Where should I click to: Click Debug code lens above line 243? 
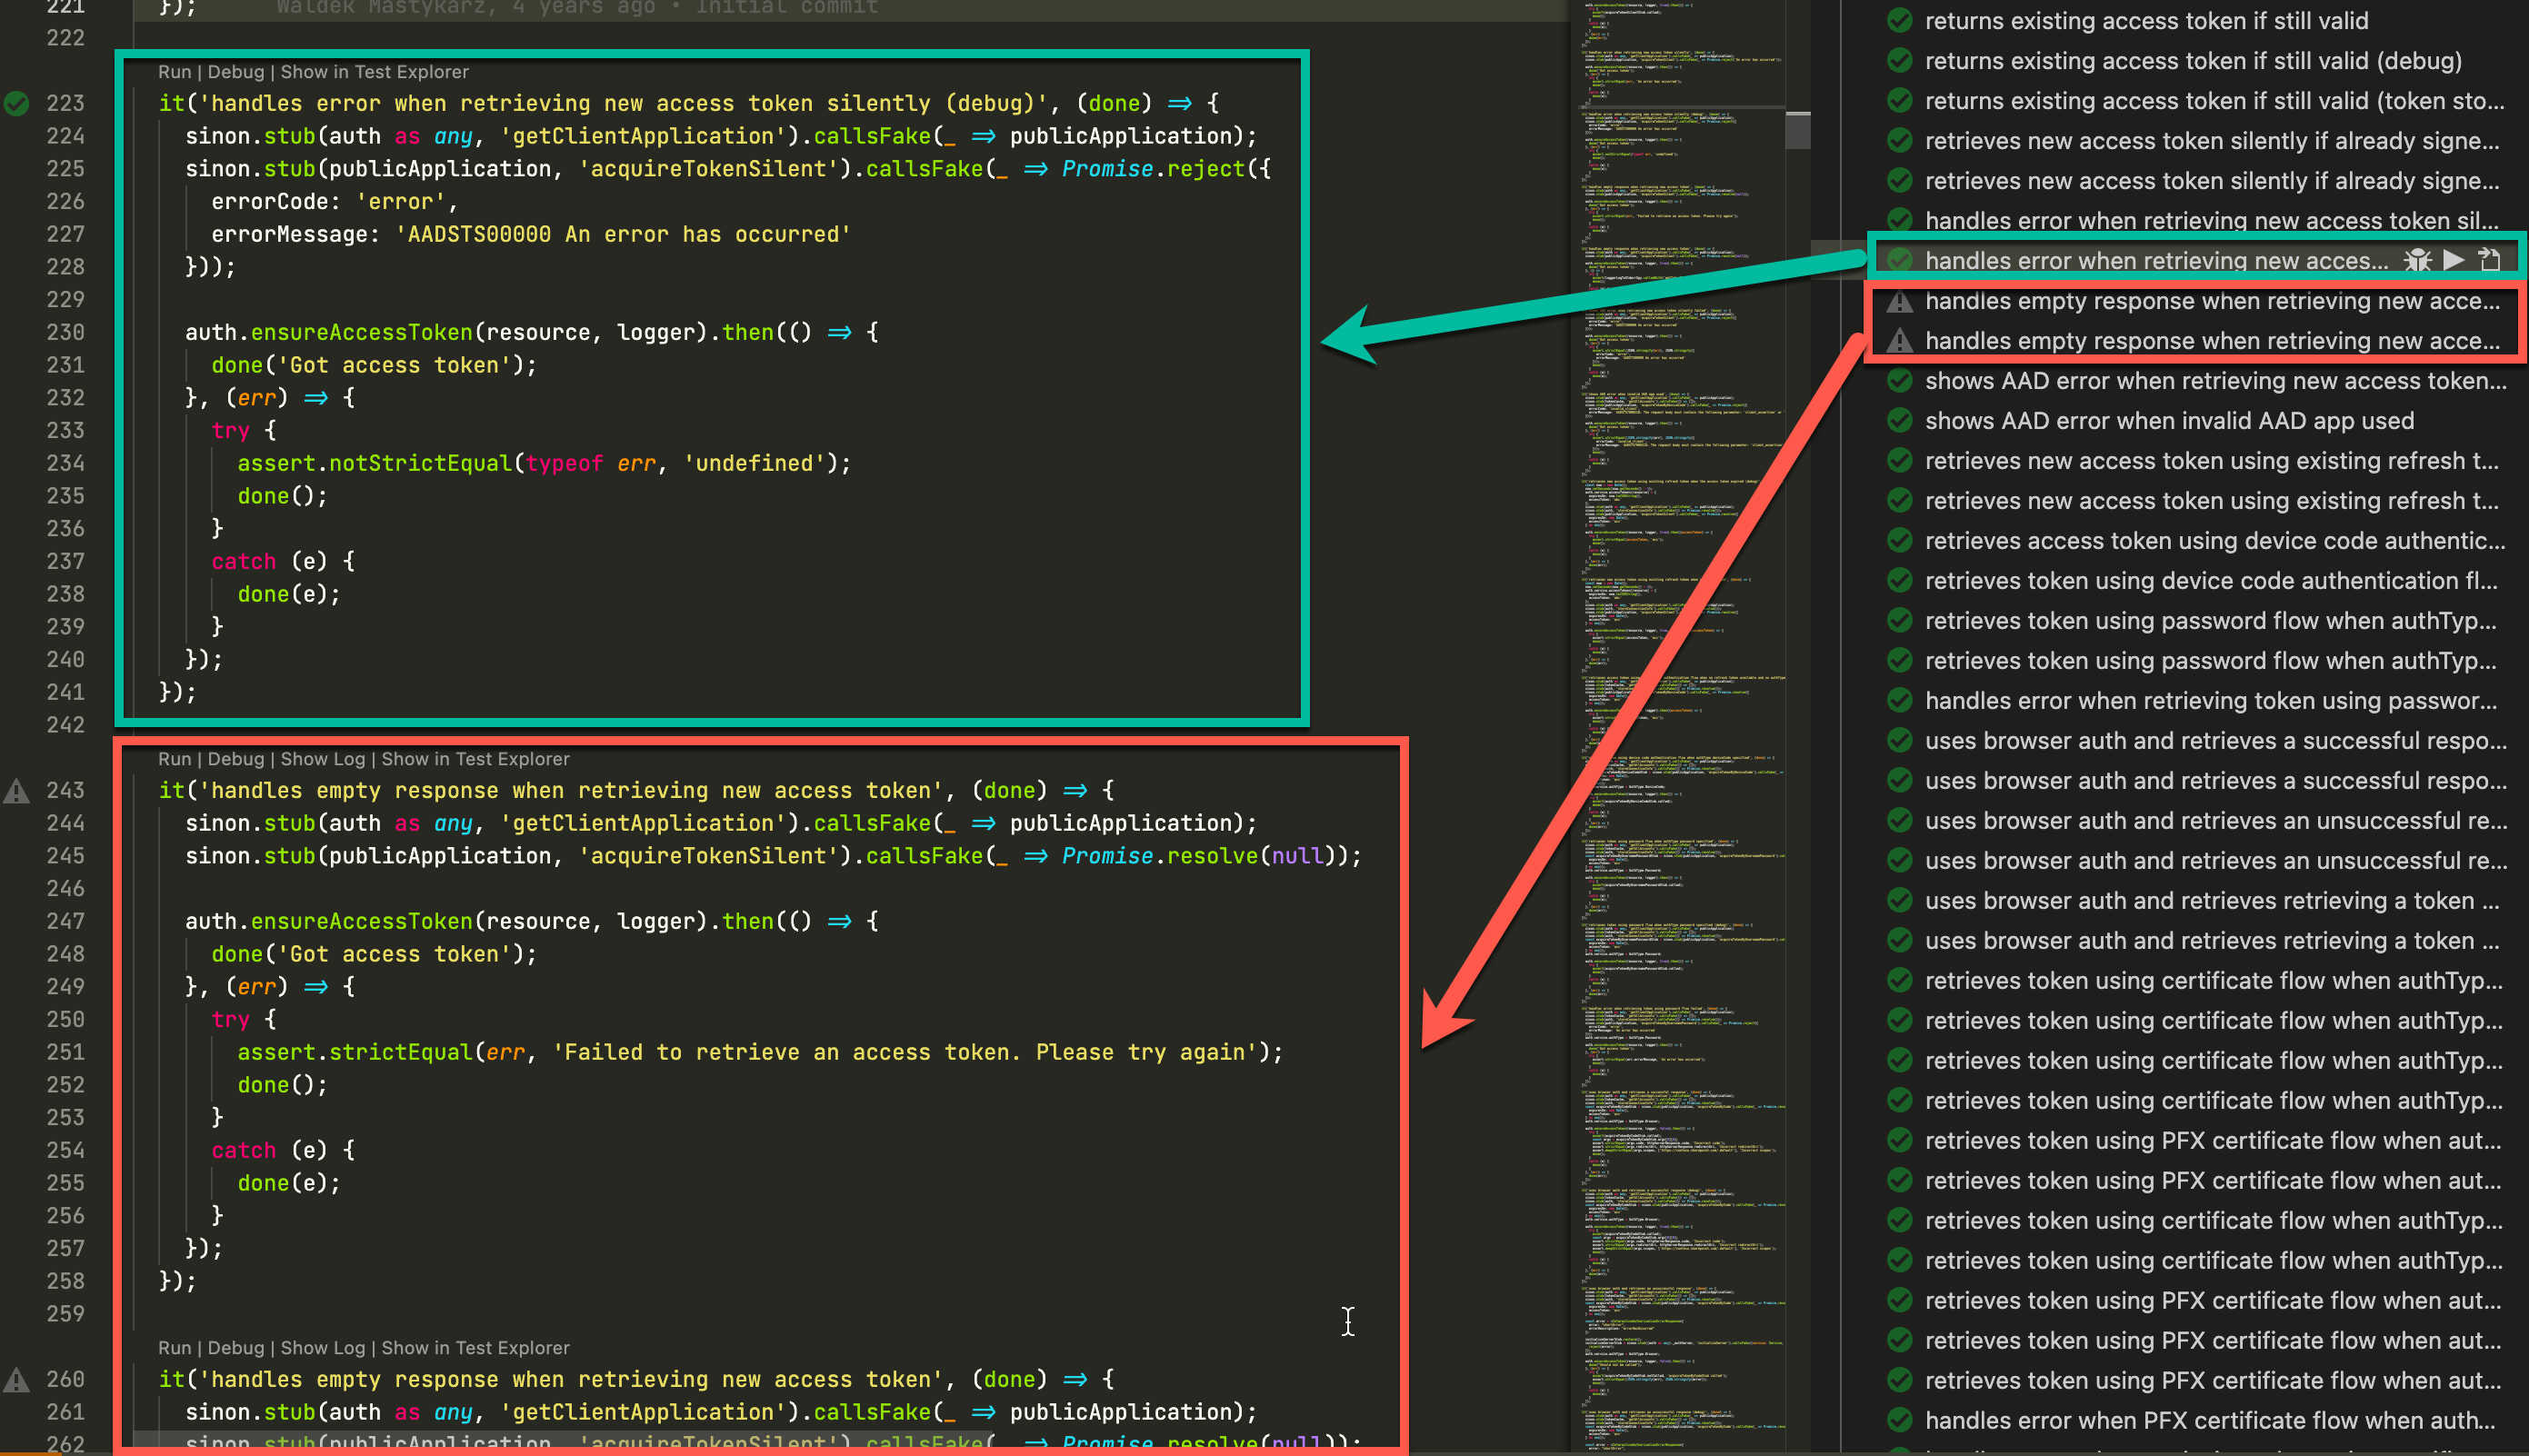point(236,759)
